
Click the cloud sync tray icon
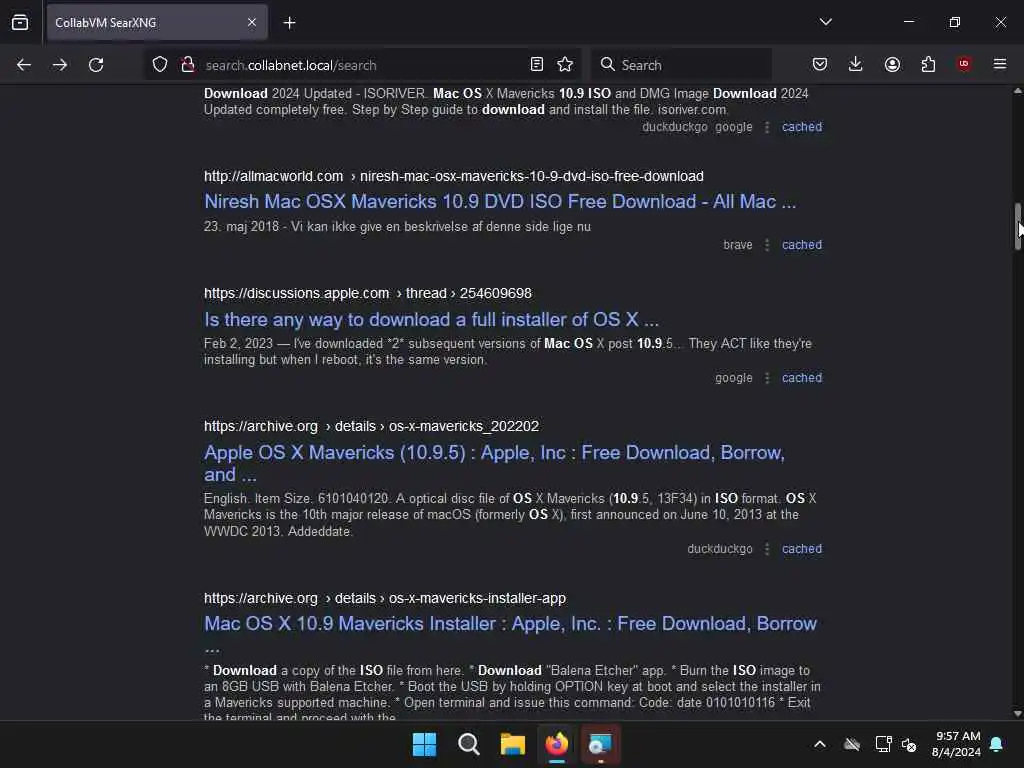[x=852, y=744]
